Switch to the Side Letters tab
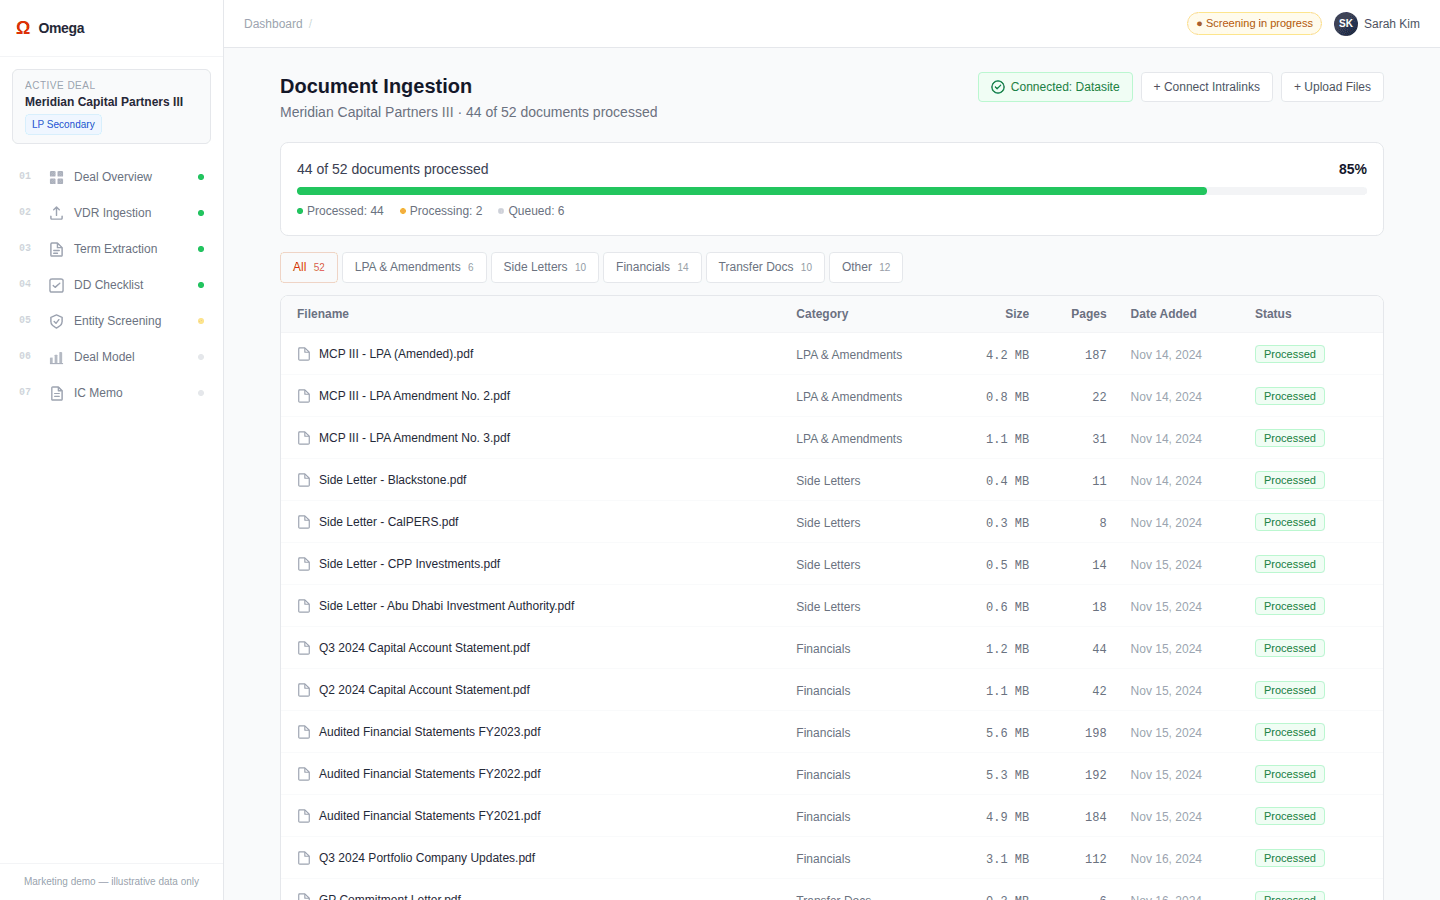Screen dimensions: 1440x900 [544, 267]
